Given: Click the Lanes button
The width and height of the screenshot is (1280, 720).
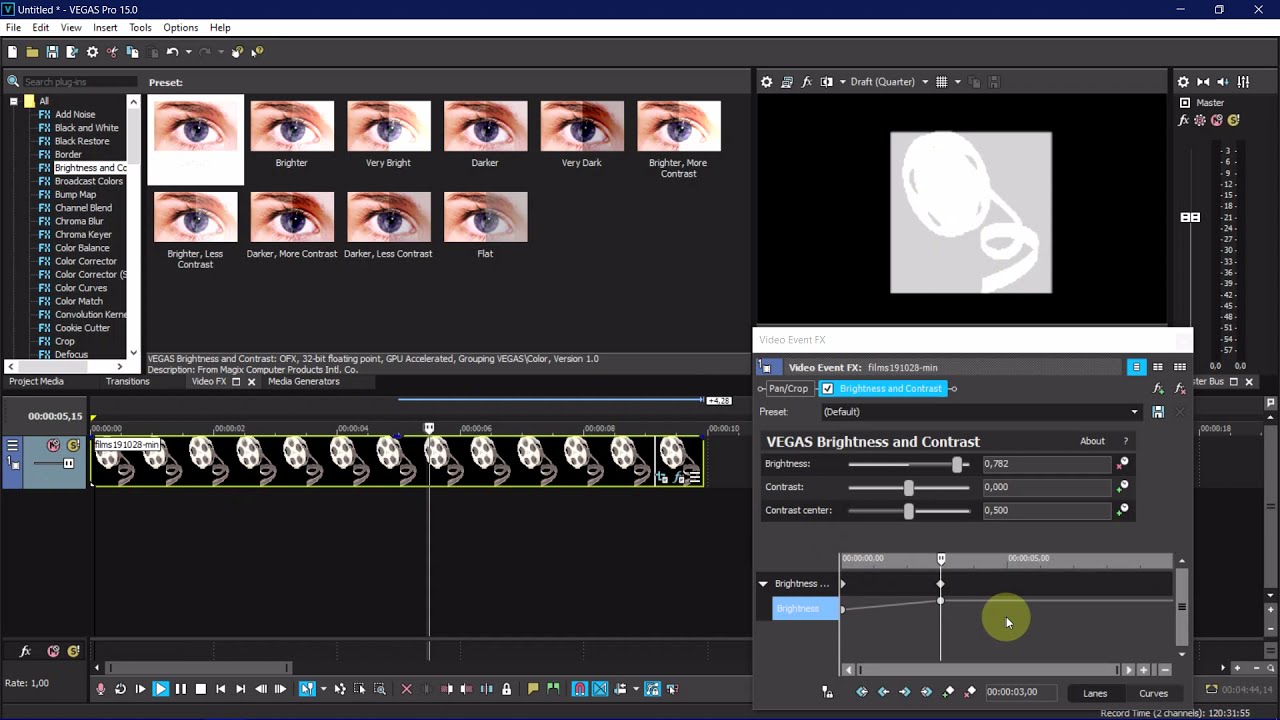Looking at the screenshot, I should (1095, 693).
